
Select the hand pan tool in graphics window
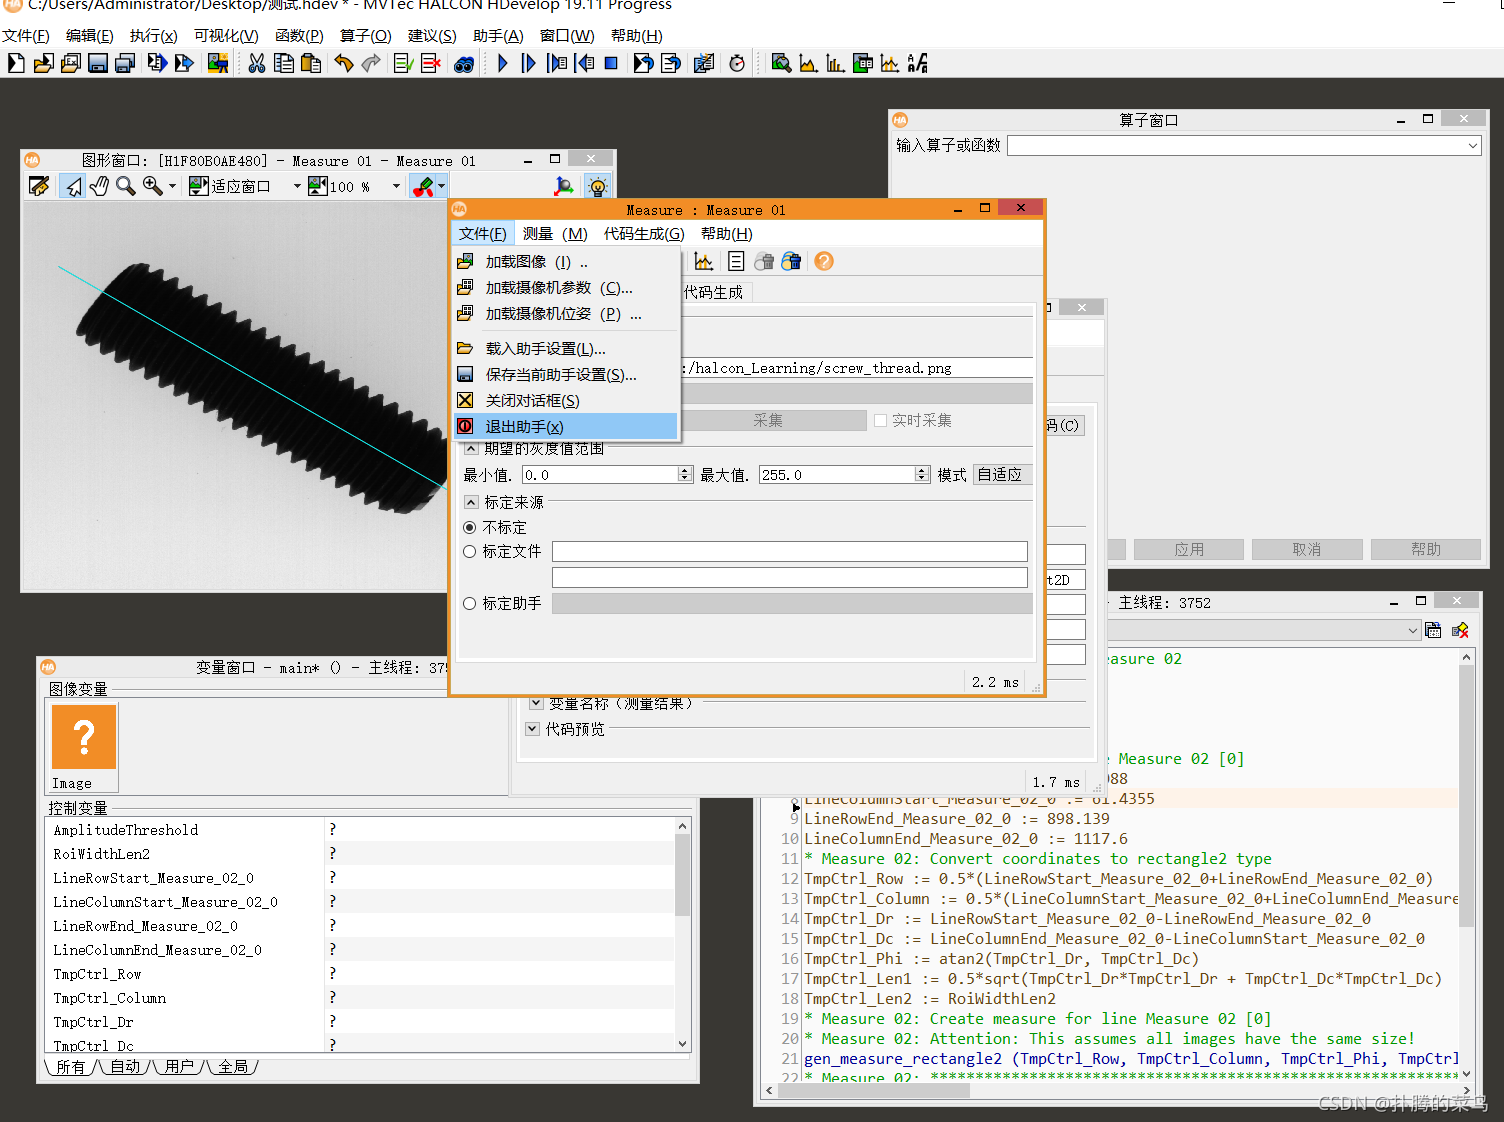pyautogui.click(x=99, y=186)
